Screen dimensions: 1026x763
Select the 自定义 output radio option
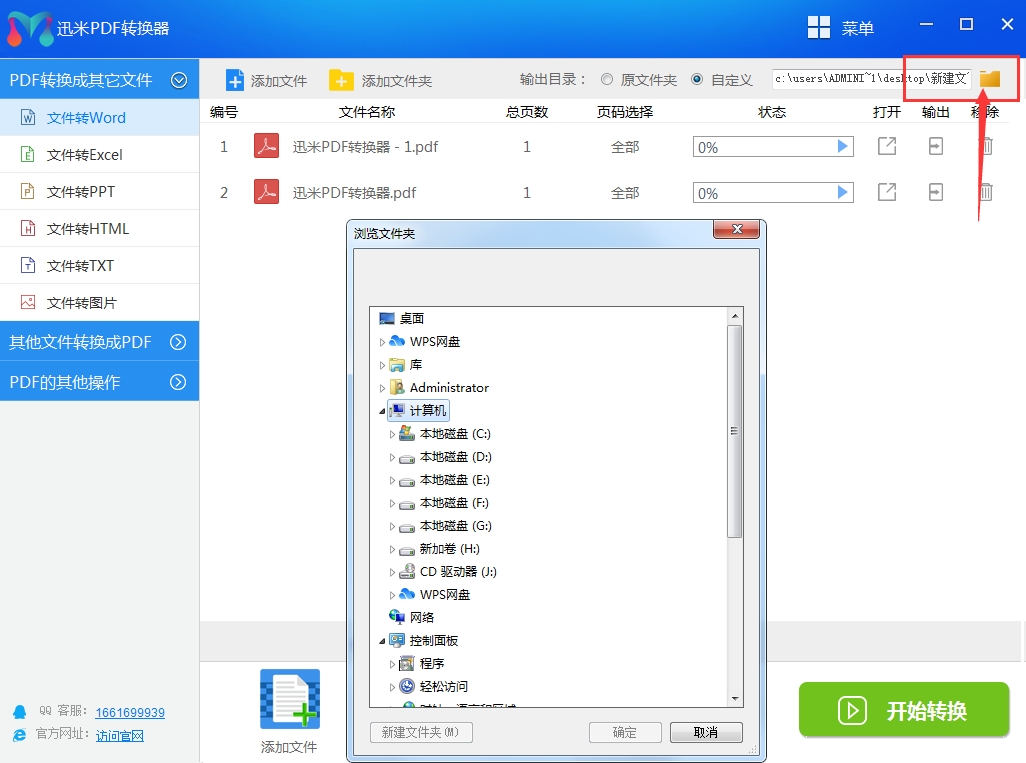tap(697, 80)
